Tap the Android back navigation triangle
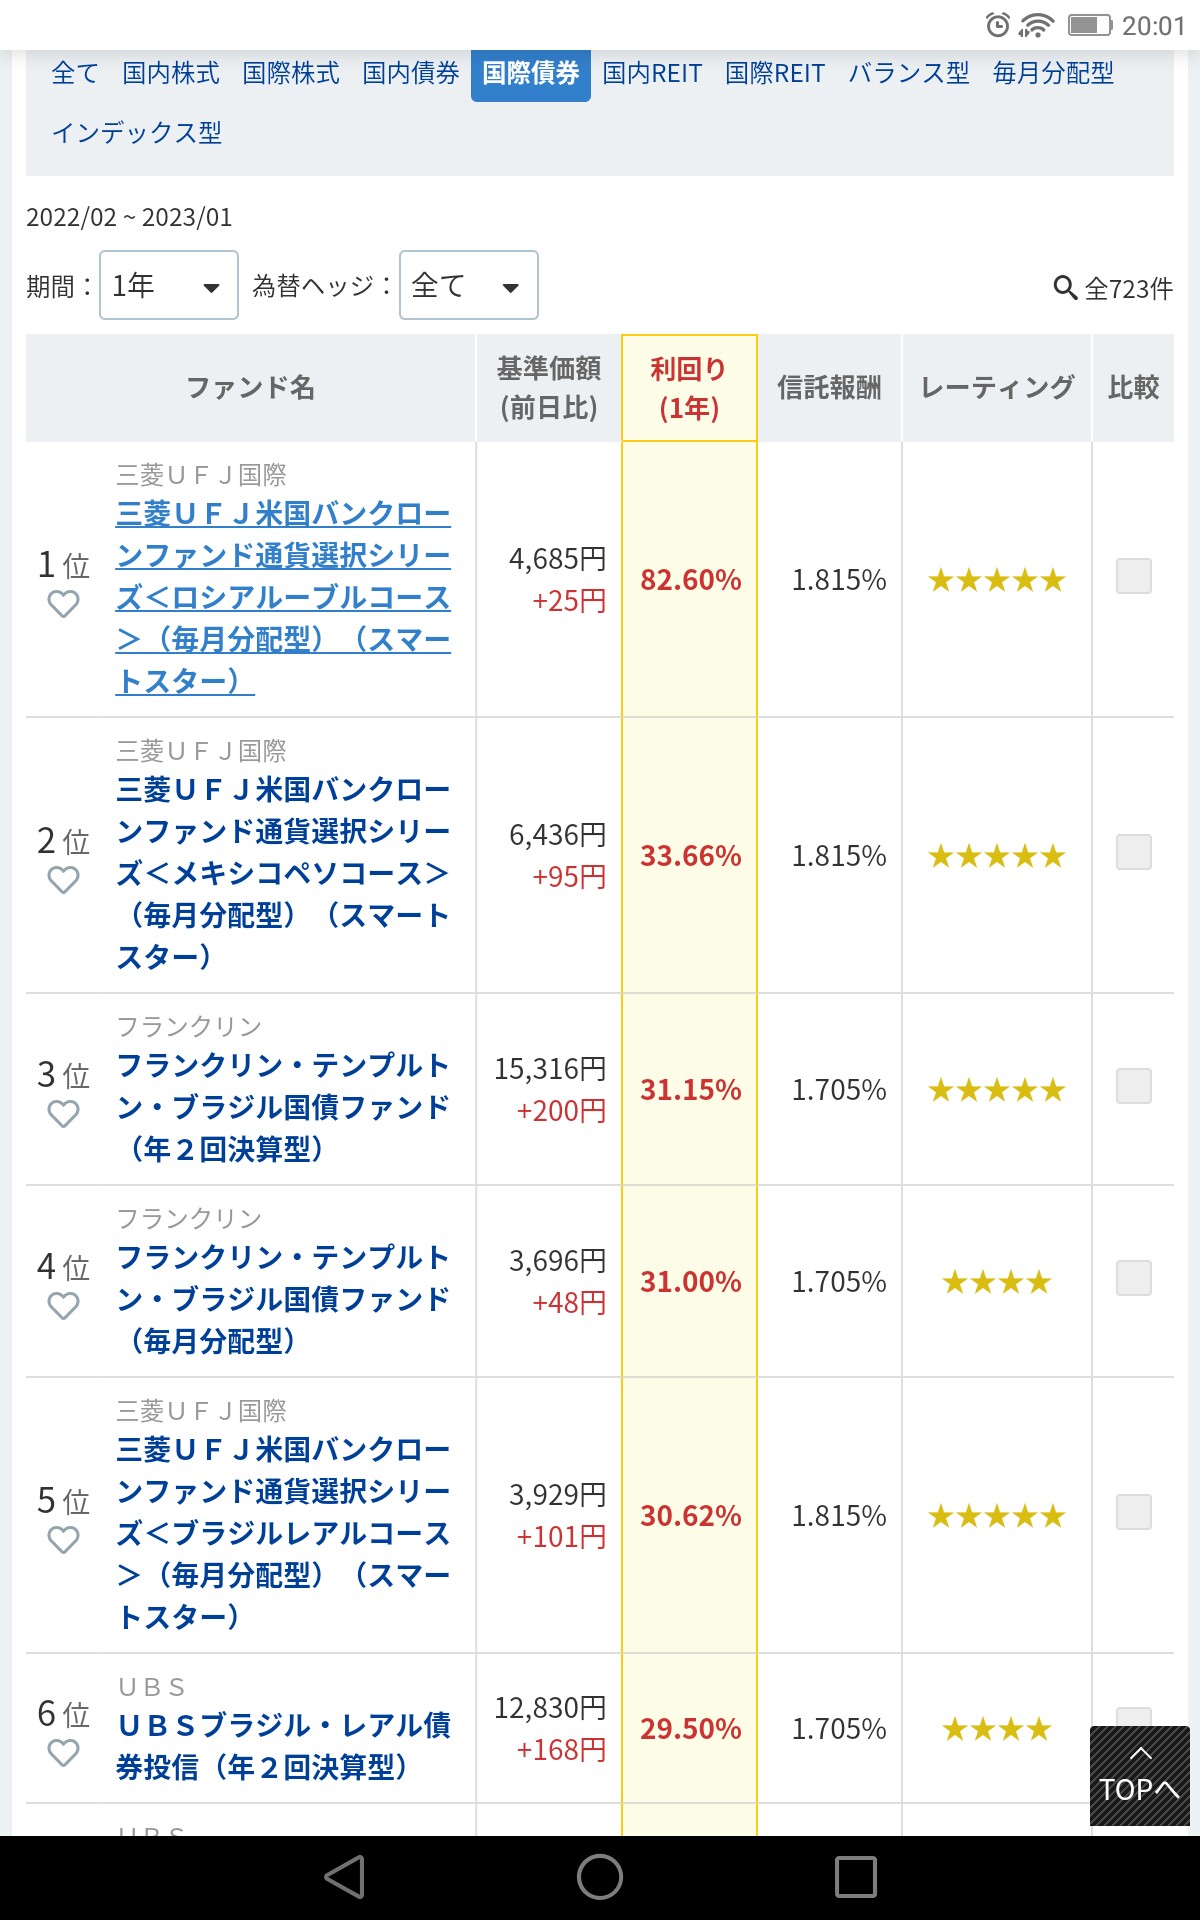 tap(345, 1877)
